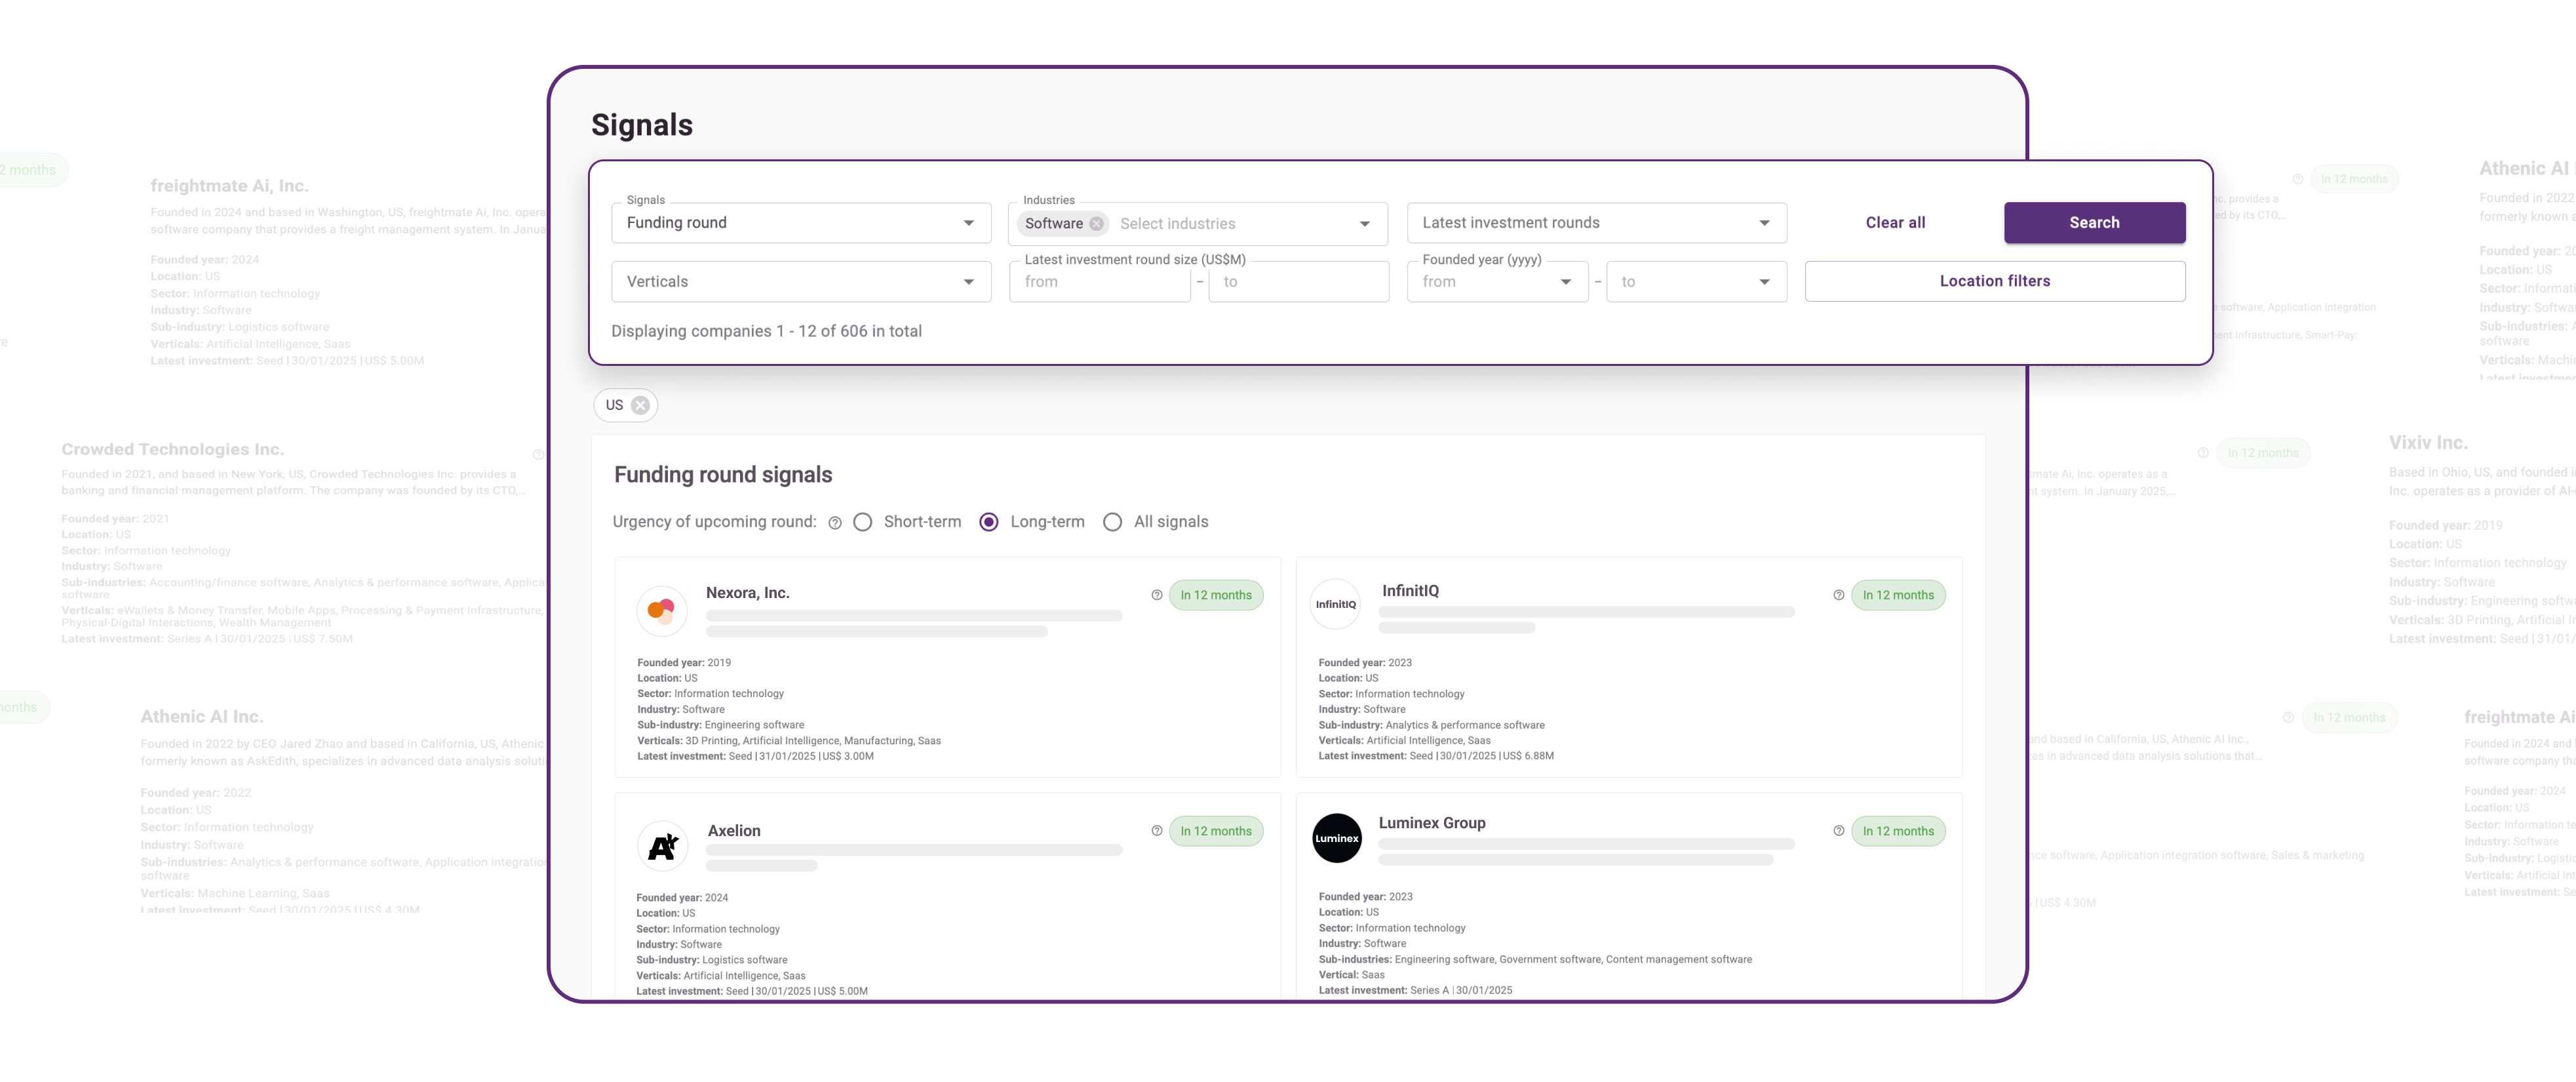Click help icon on Luminex Group card
This screenshot has height=1082, width=2576.
(1839, 831)
